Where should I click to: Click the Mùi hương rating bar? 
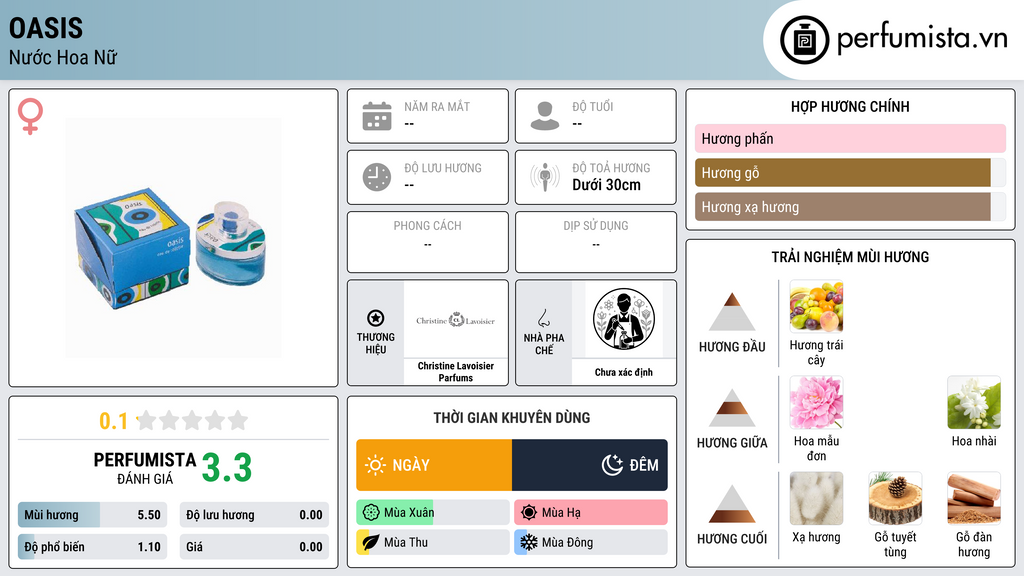point(92,515)
